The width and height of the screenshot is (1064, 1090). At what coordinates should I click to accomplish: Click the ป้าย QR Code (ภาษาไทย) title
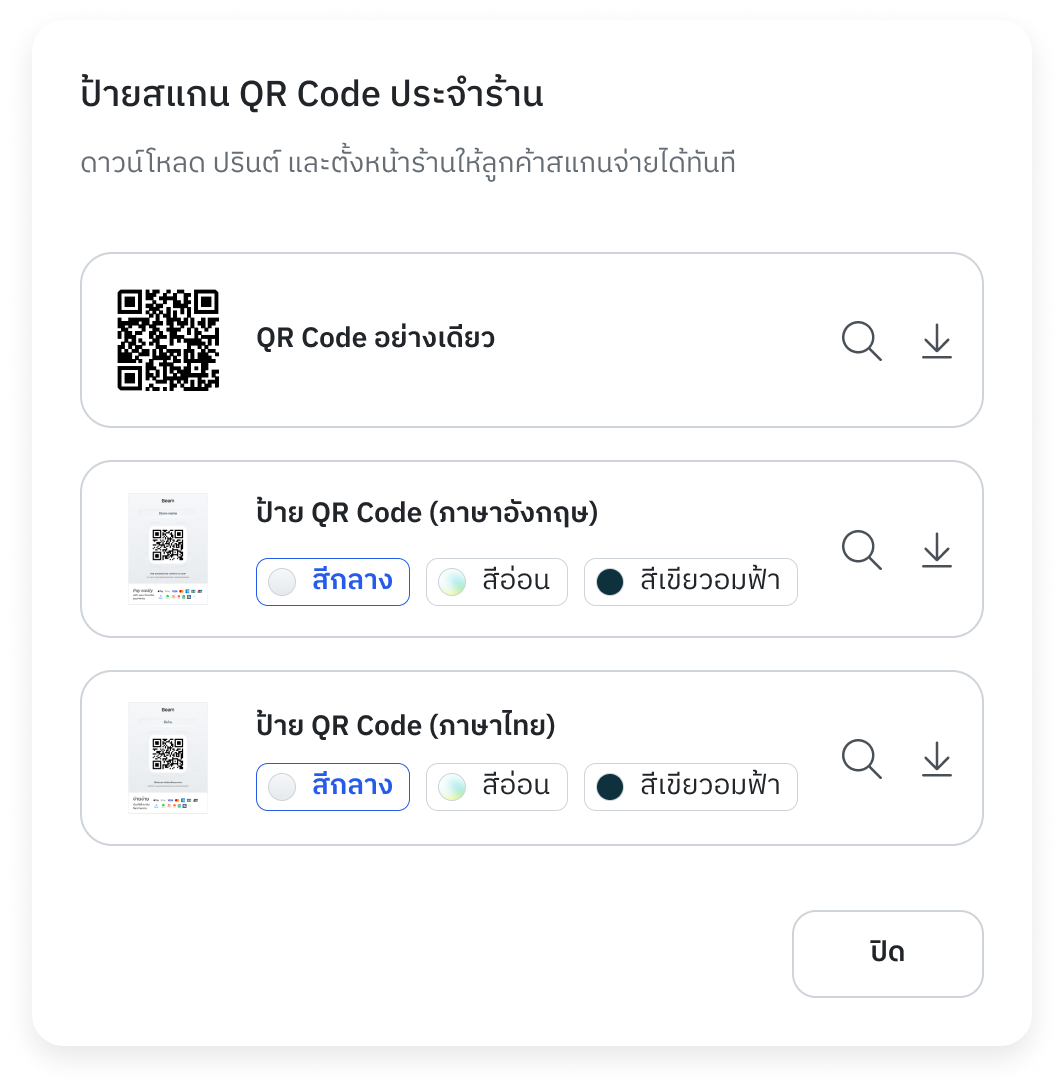(406, 725)
